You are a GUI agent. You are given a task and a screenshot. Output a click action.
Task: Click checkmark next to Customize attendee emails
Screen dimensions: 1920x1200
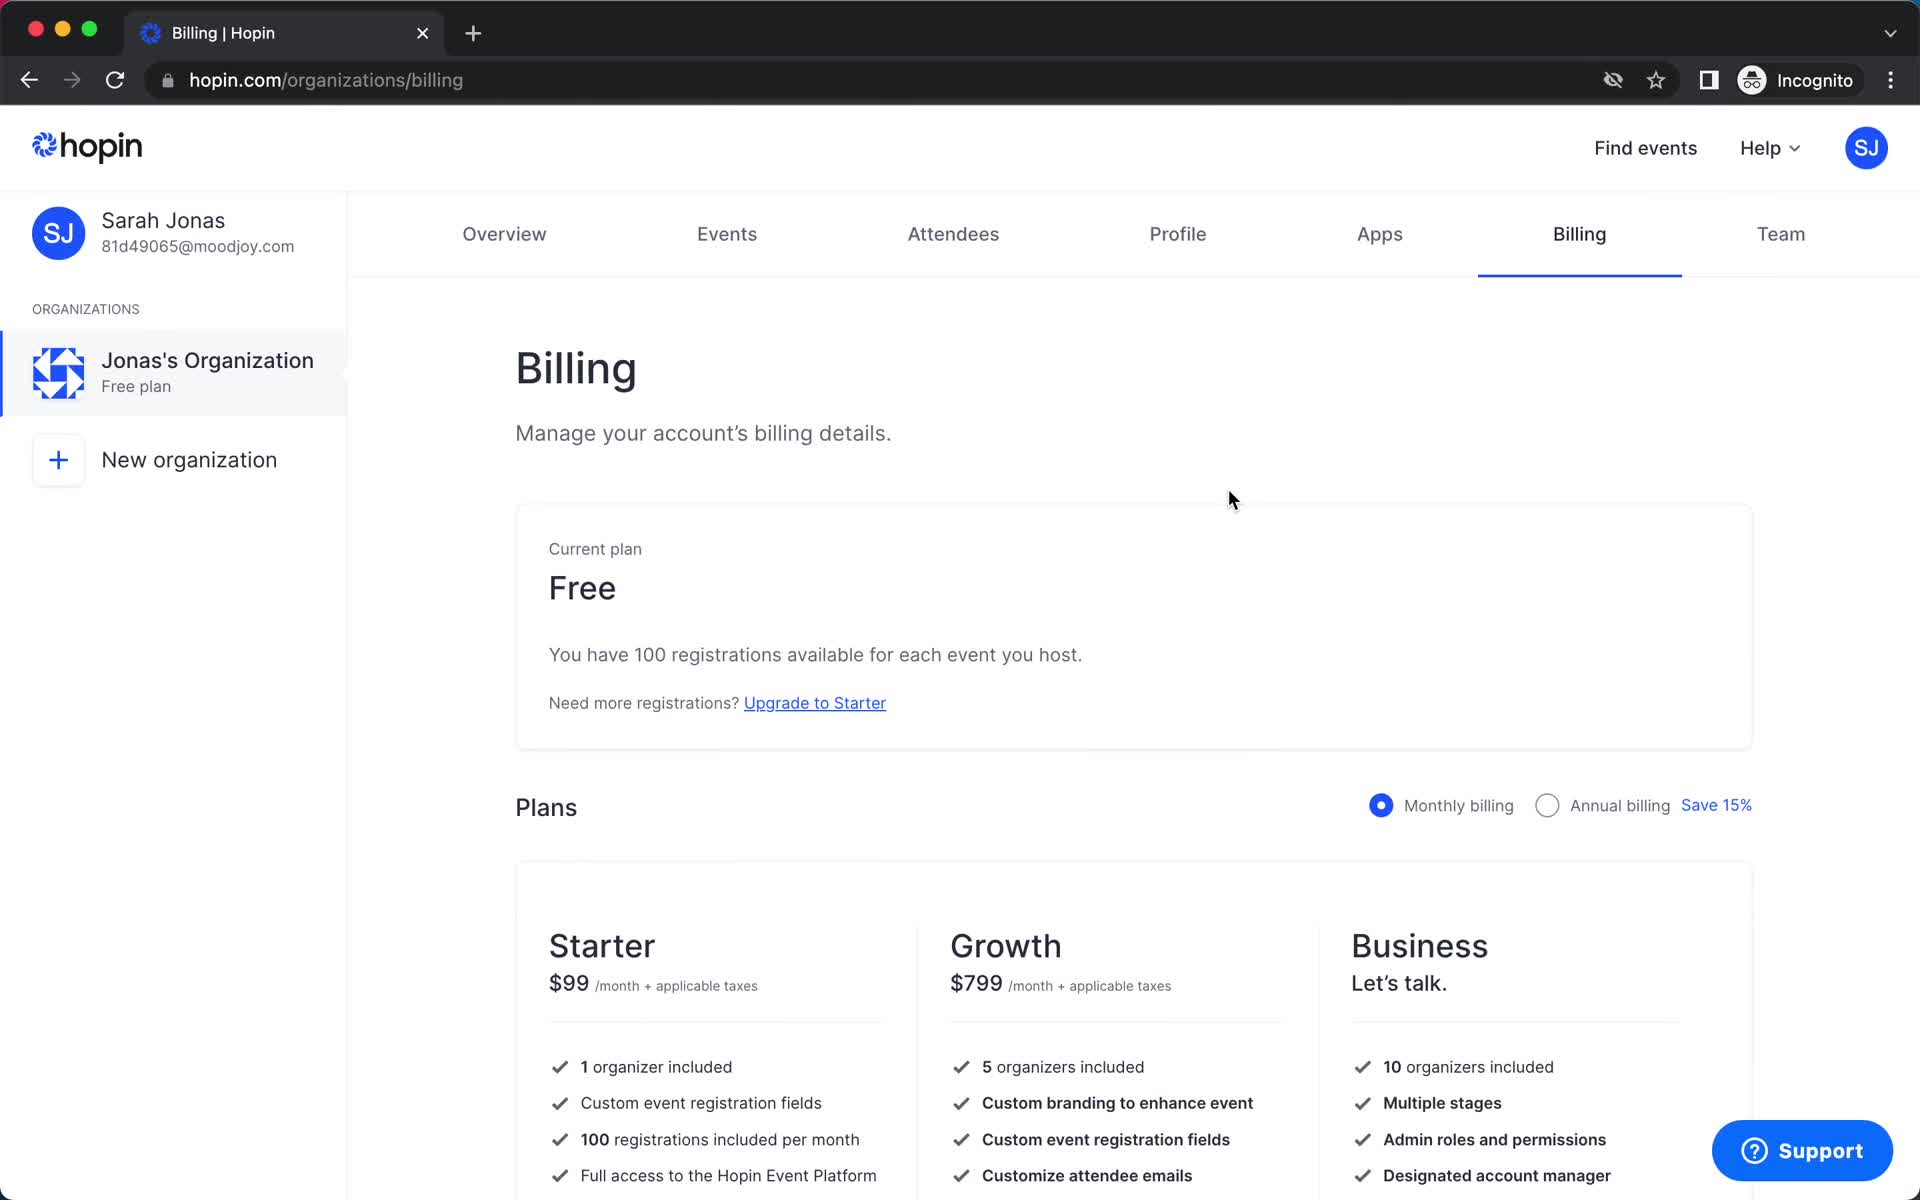961,1176
